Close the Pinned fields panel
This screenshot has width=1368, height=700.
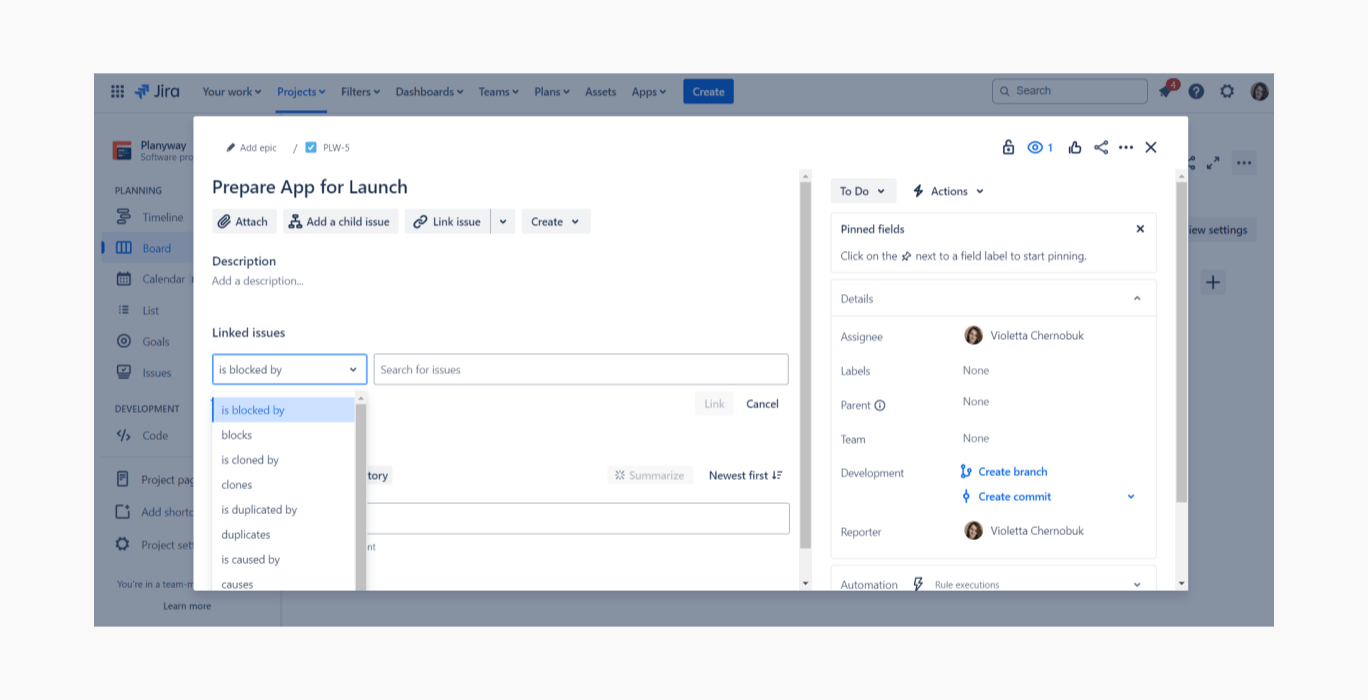click(x=1140, y=229)
